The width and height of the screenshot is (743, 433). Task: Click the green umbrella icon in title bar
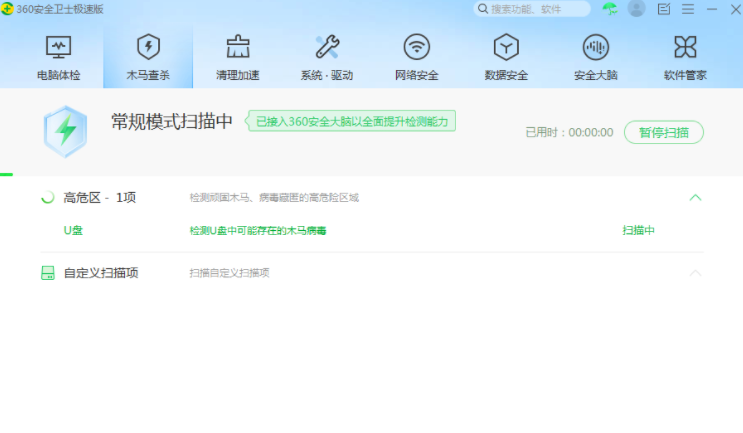pos(610,9)
